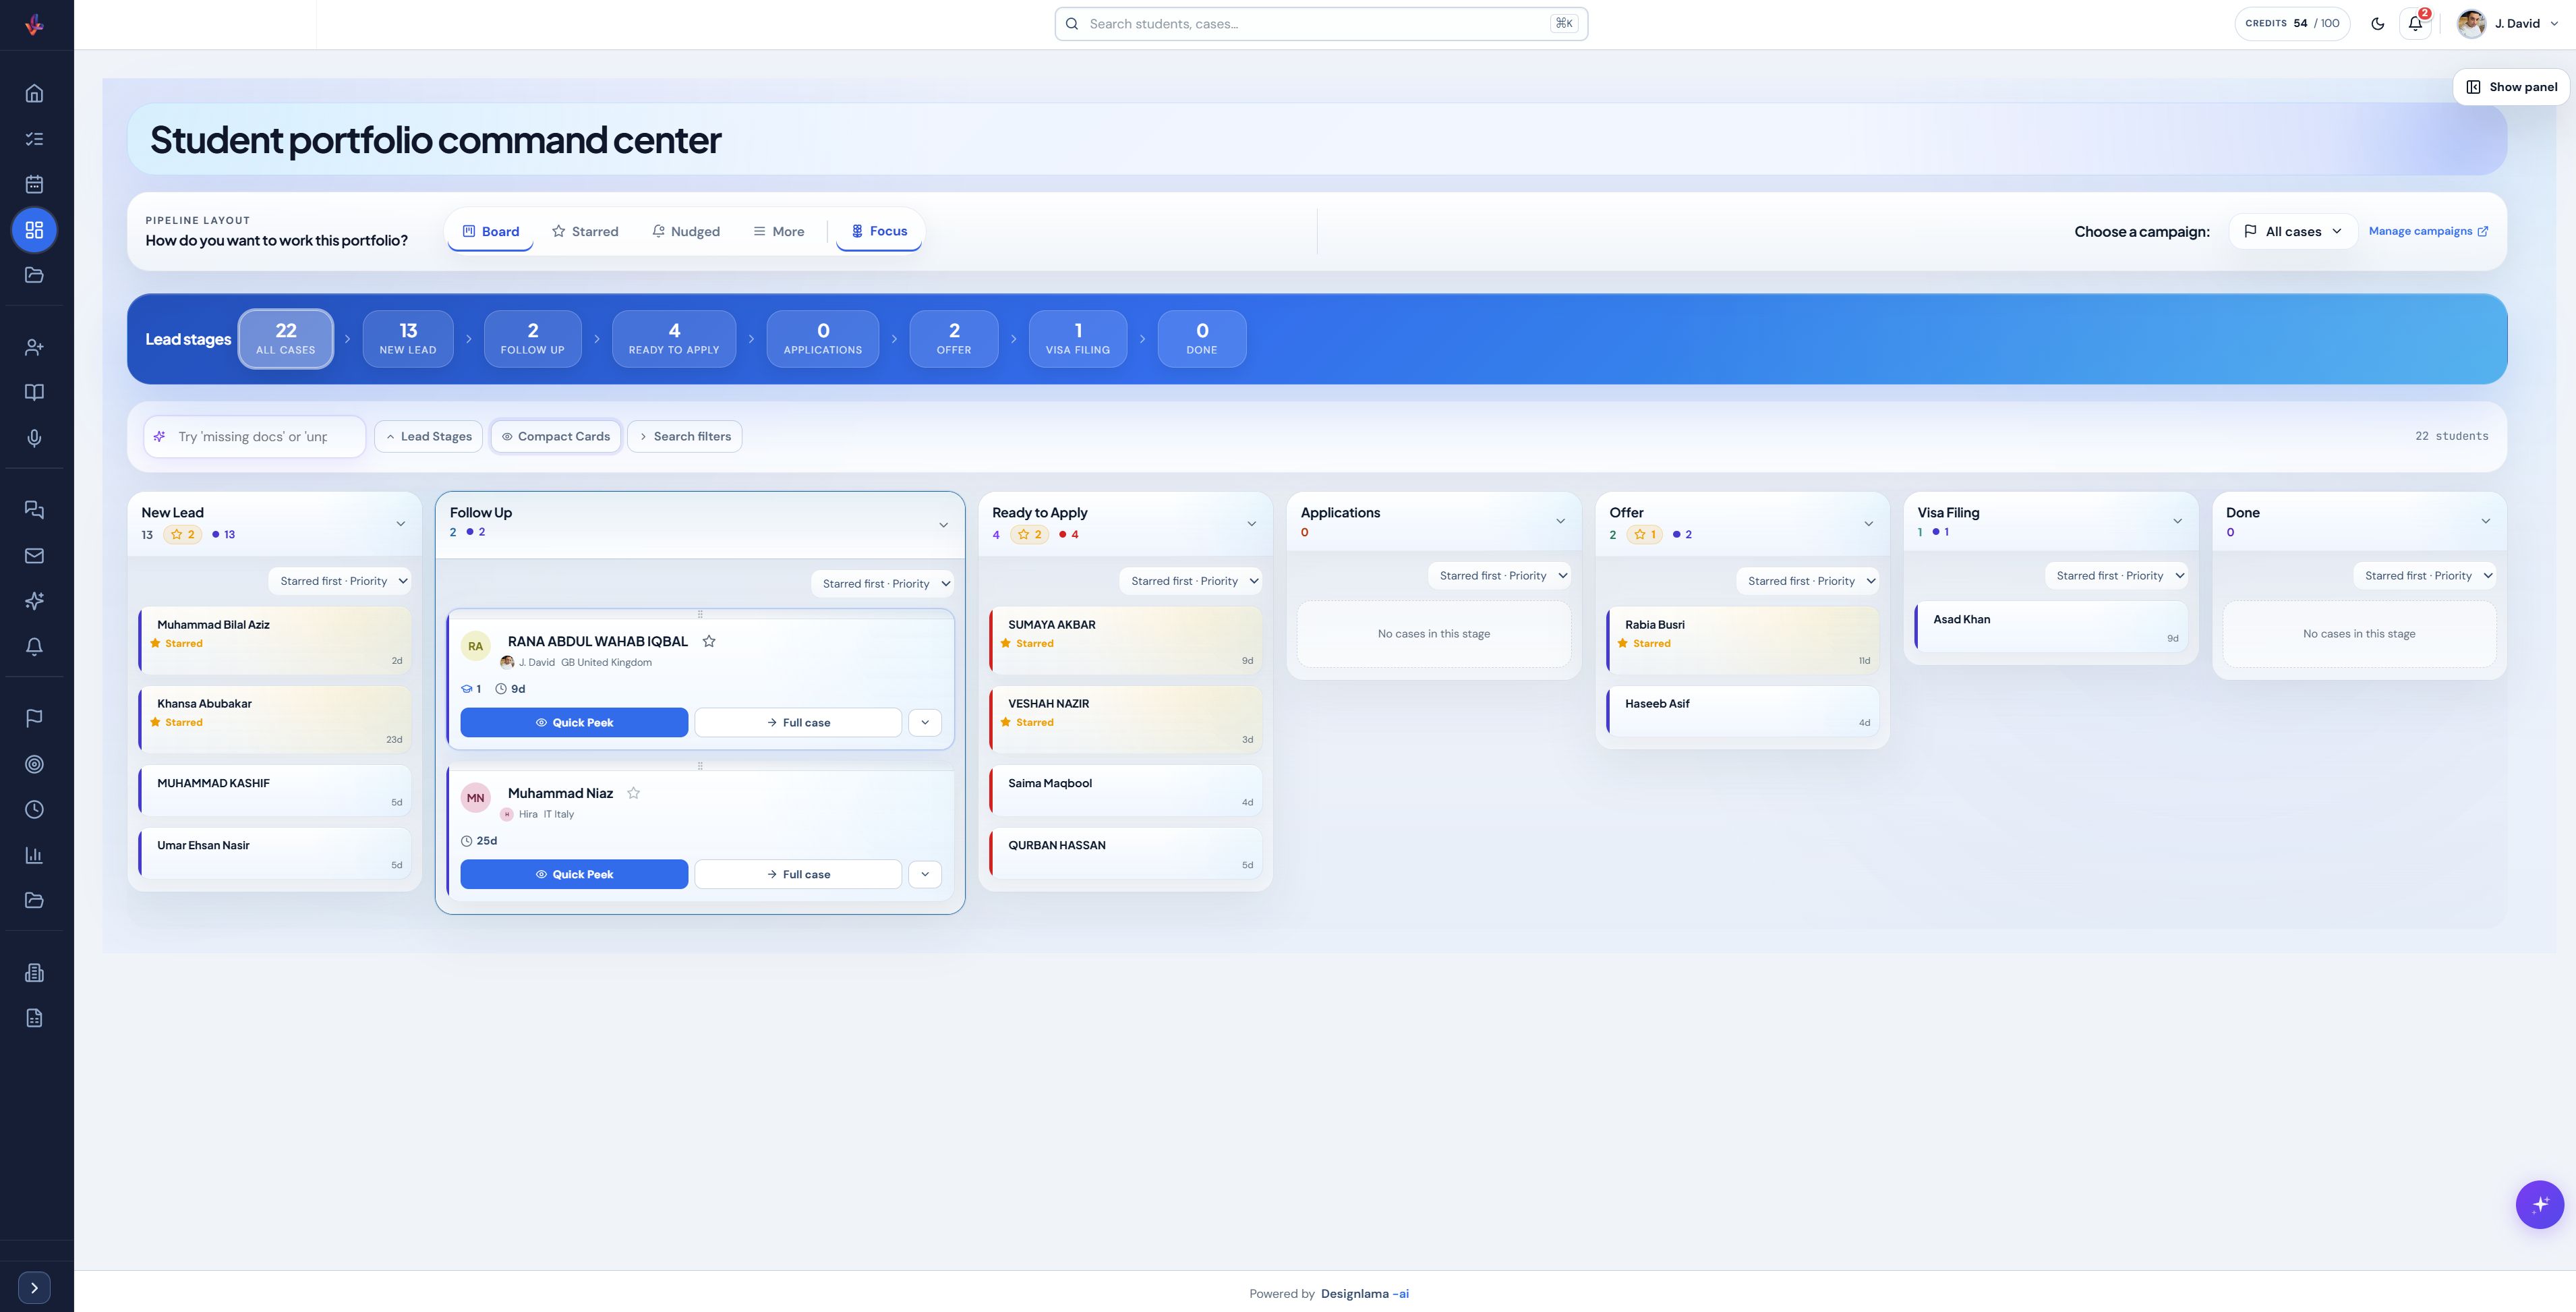This screenshot has width=2576, height=1312.
Task: Collapse the New Lead column chevron
Action: click(401, 523)
